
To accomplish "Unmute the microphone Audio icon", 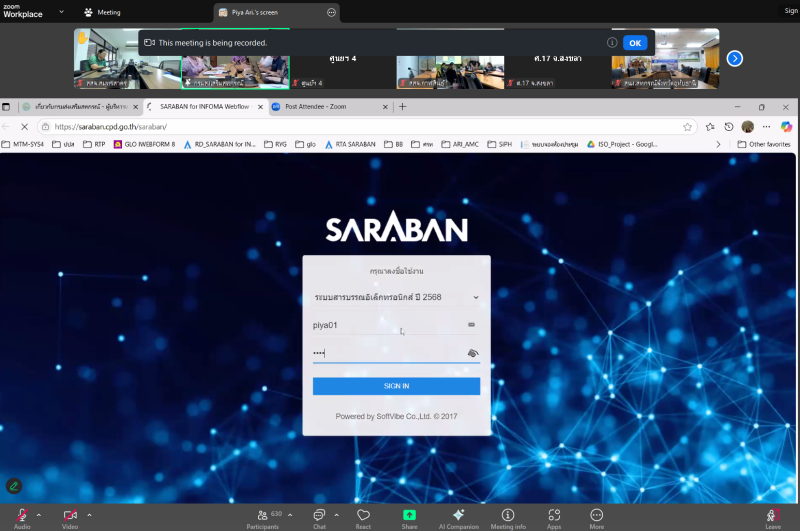I will coord(20,514).
